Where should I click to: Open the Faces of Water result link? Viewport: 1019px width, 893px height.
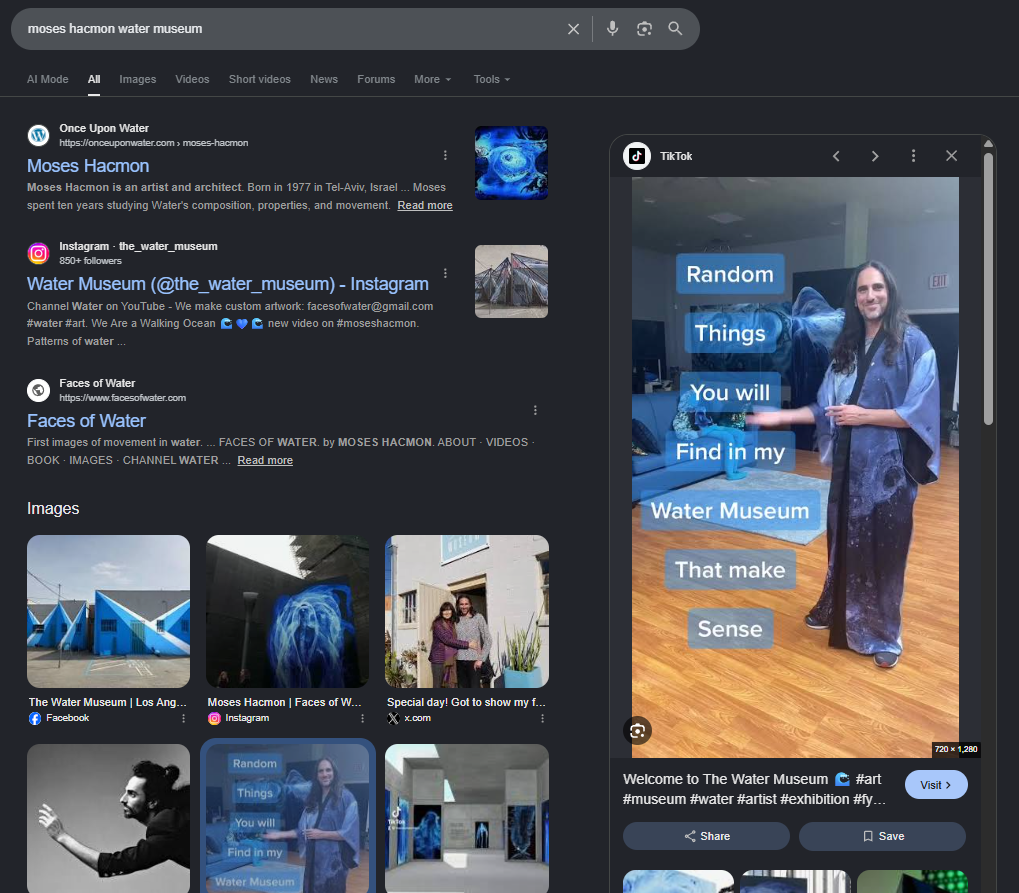coord(86,421)
